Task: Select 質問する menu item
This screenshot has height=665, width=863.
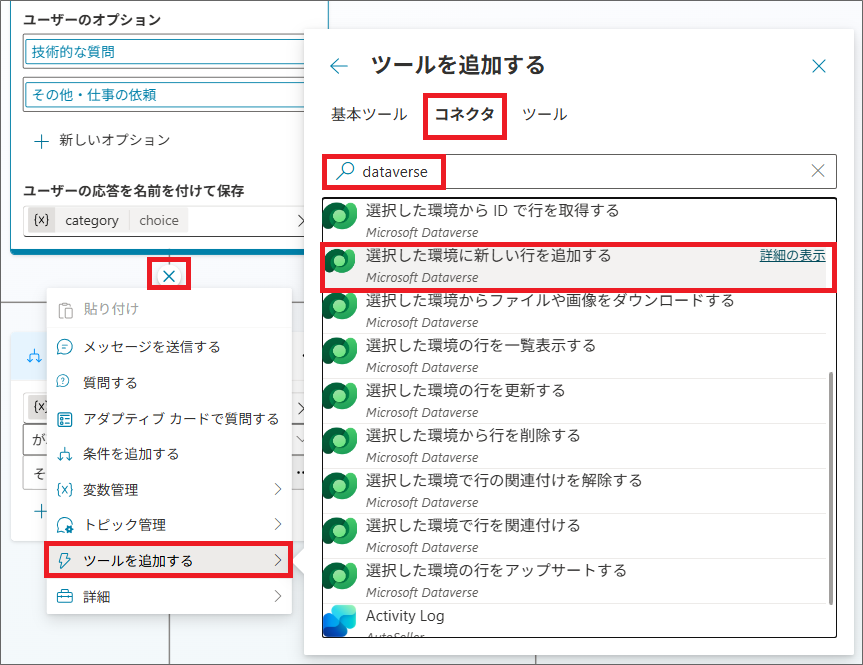Action: pyautogui.click(x=169, y=383)
